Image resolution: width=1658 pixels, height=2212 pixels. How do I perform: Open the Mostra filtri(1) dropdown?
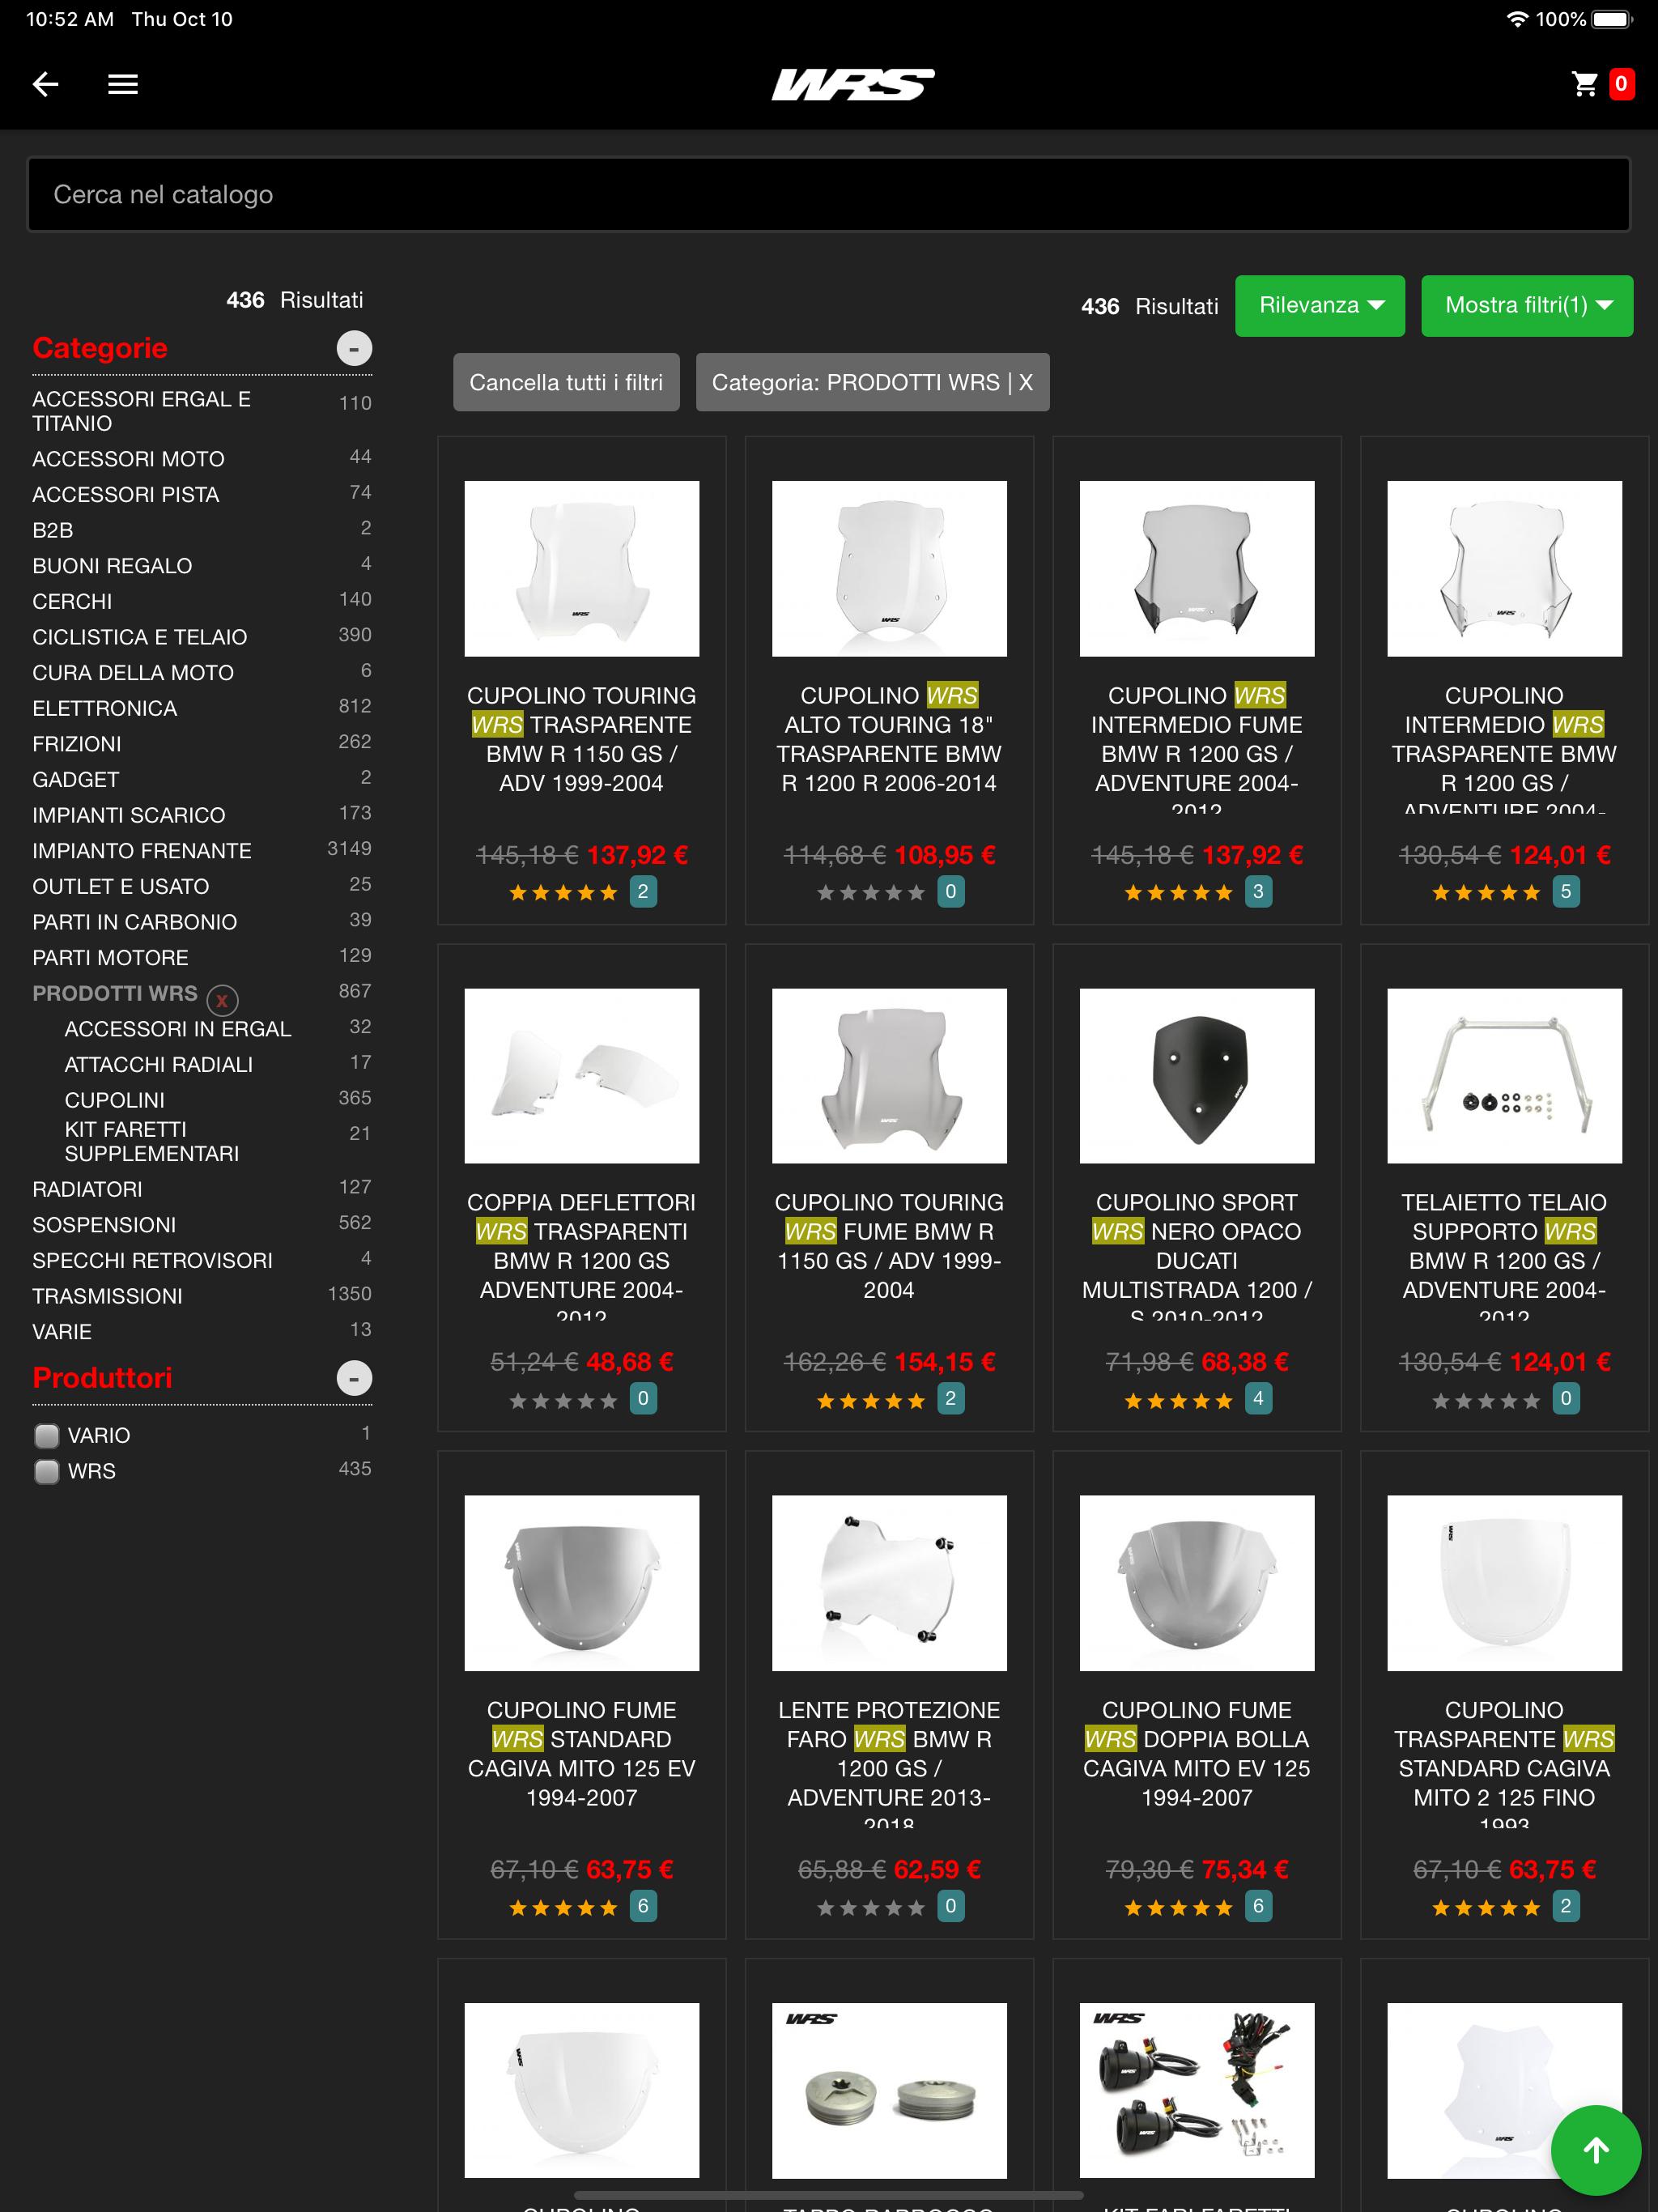[x=1526, y=305]
